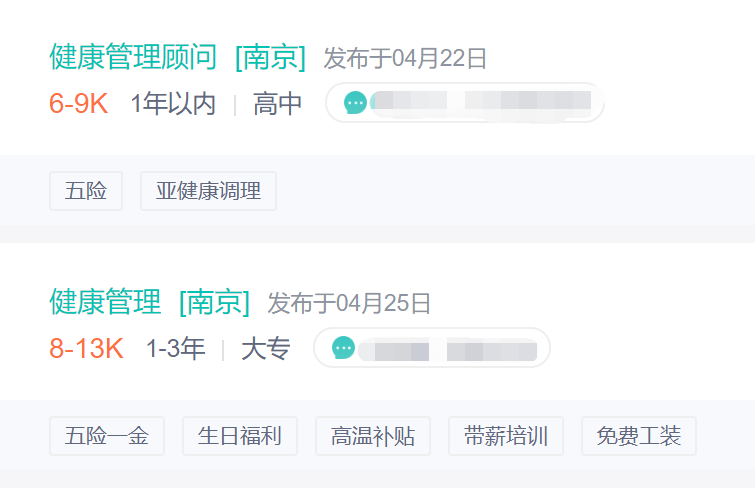Select the 高温补贴 benefit tag
Viewport: 755px width, 491px height.
(x=373, y=436)
